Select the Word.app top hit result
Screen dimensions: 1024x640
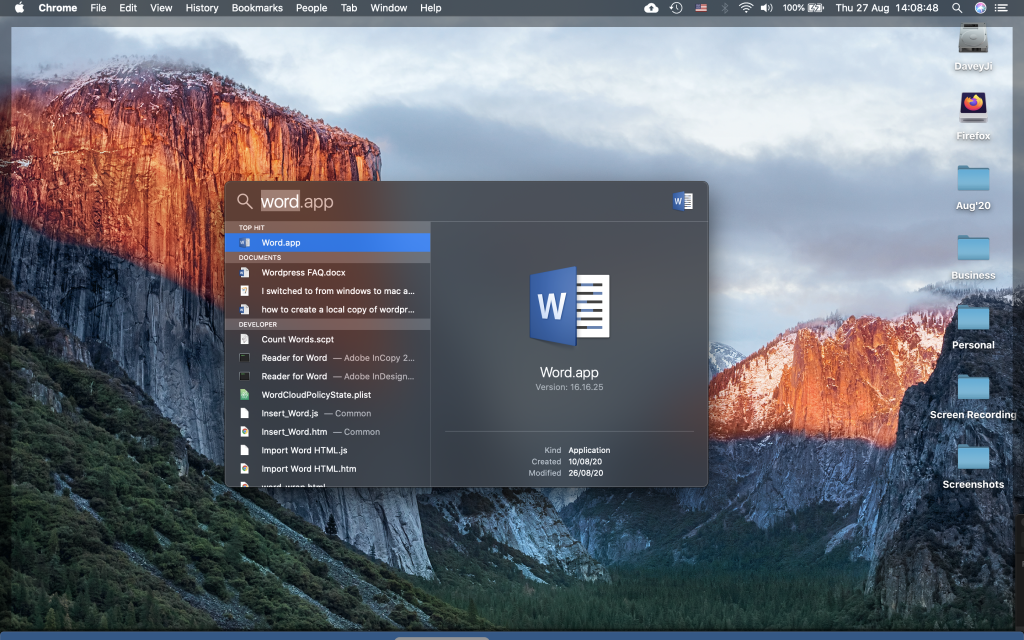point(328,242)
